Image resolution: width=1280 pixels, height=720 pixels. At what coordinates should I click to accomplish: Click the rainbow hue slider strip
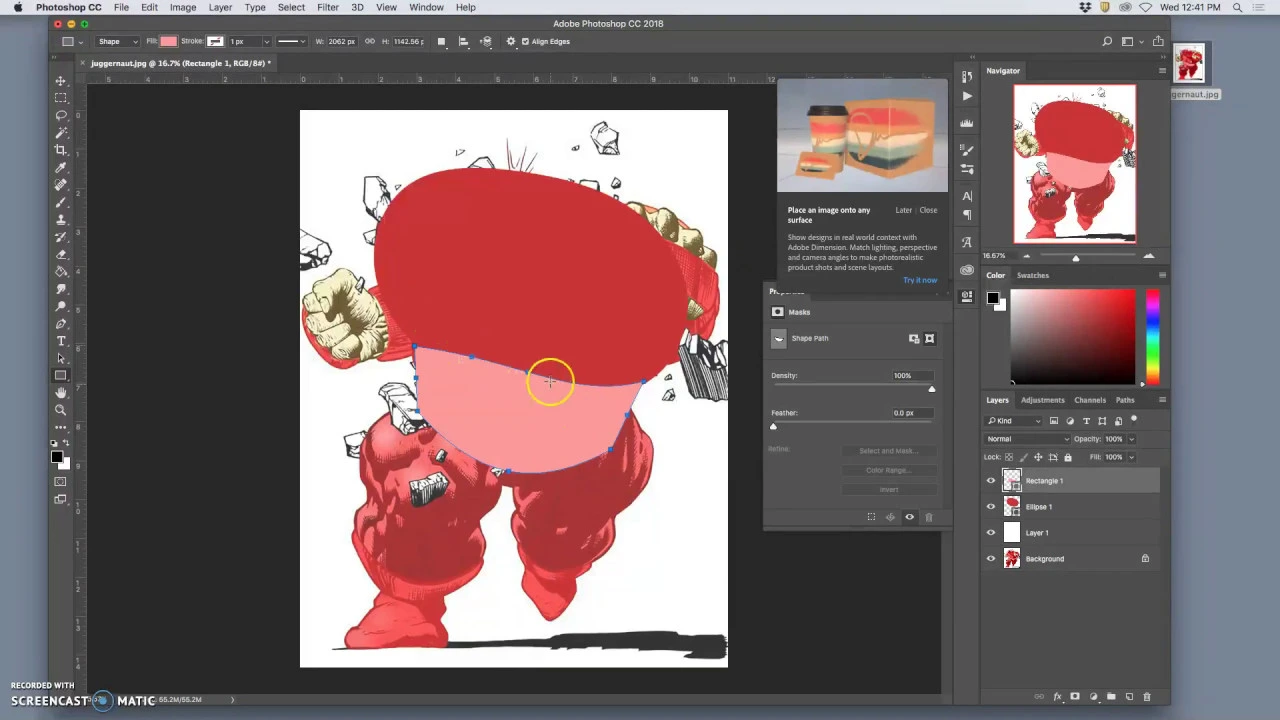tap(1152, 336)
